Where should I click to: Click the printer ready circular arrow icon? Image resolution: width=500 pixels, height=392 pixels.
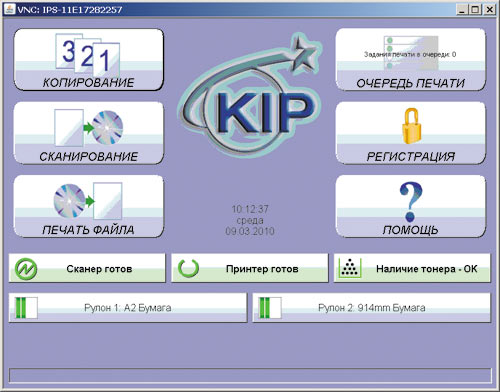pyautogui.click(x=188, y=268)
